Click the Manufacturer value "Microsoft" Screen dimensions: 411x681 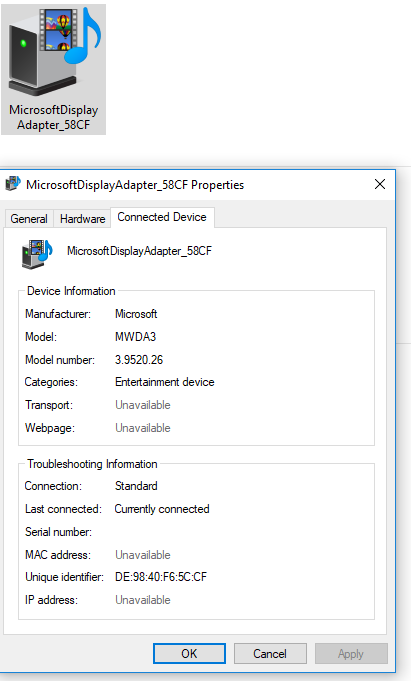click(136, 314)
